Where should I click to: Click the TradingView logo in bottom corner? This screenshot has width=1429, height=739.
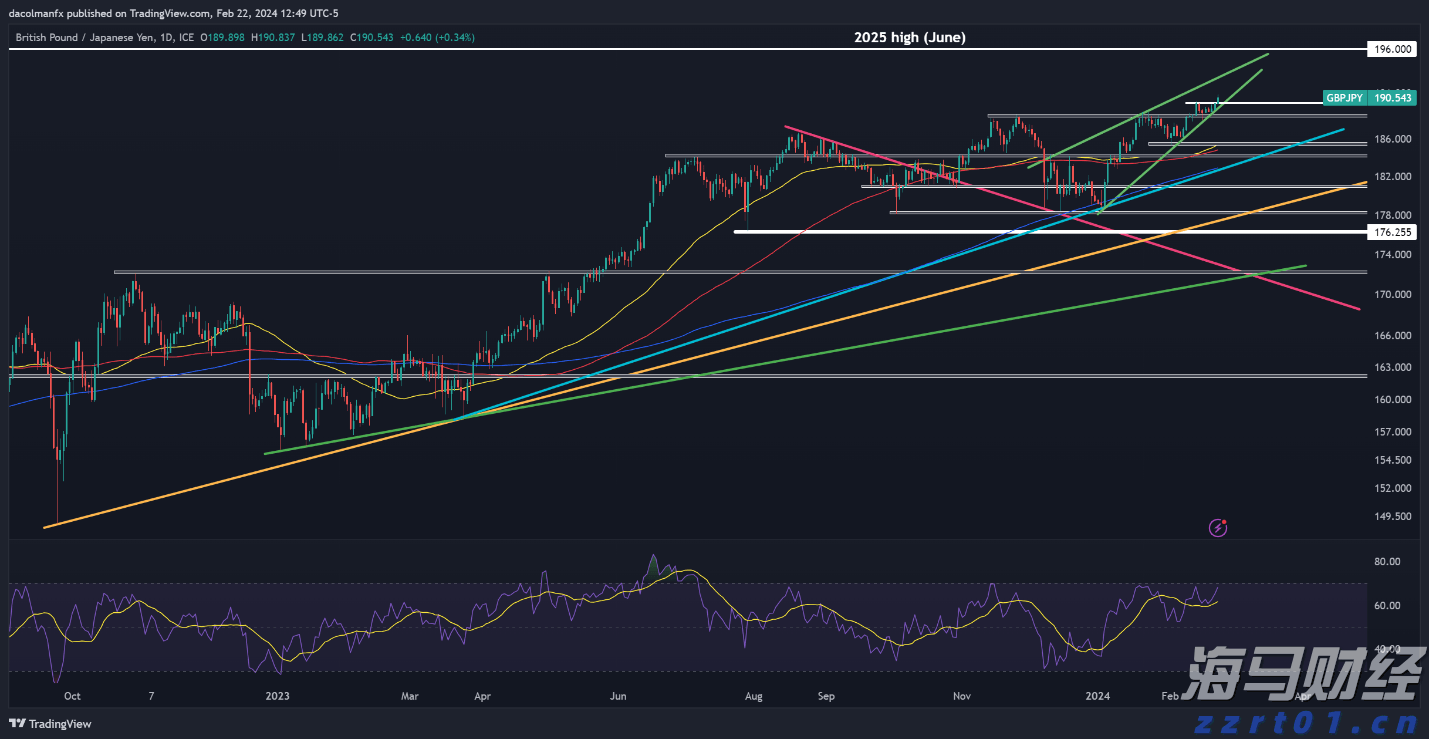coord(51,724)
